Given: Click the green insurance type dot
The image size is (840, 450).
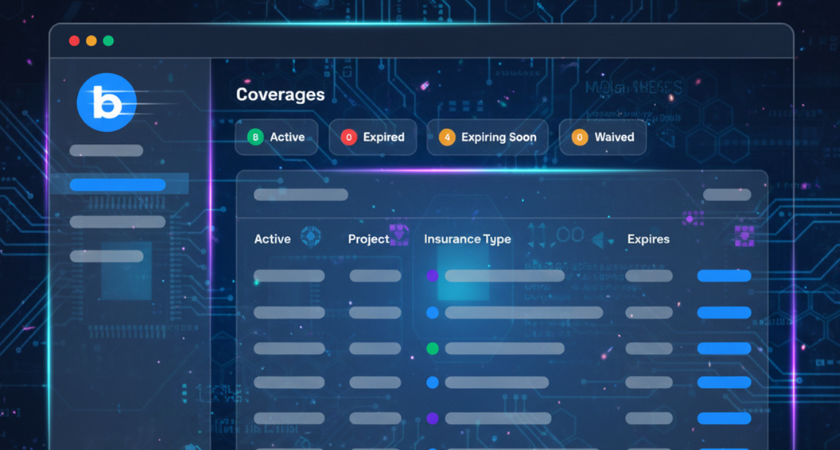Looking at the screenshot, I should (432, 349).
